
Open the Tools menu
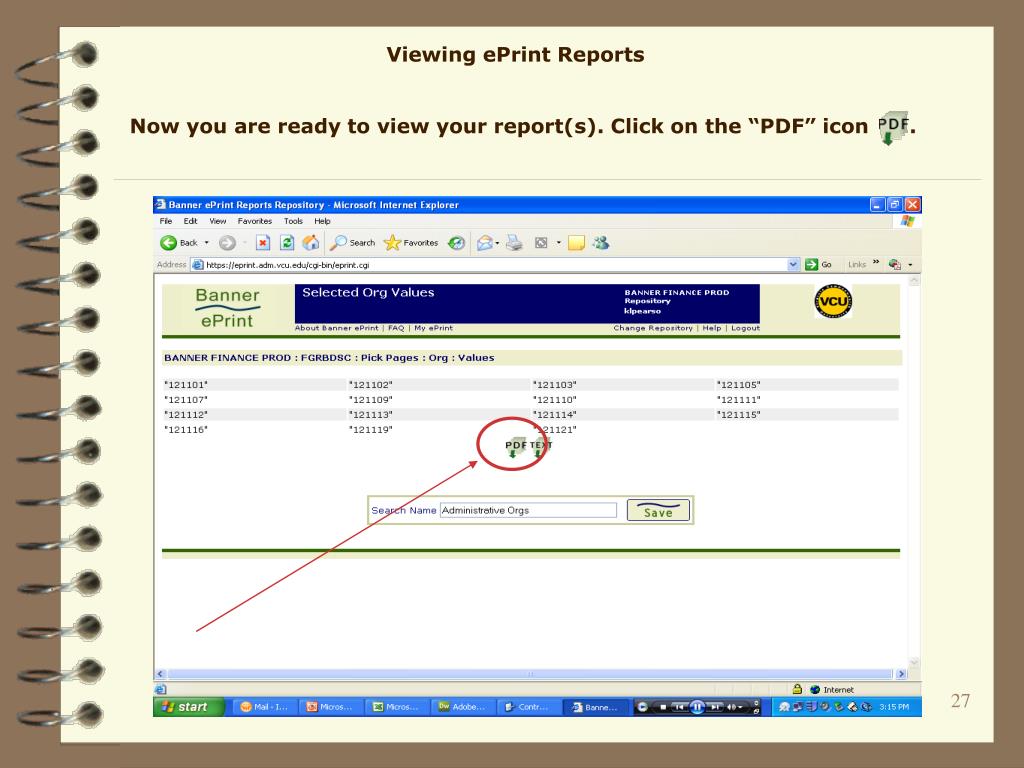[x=293, y=221]
